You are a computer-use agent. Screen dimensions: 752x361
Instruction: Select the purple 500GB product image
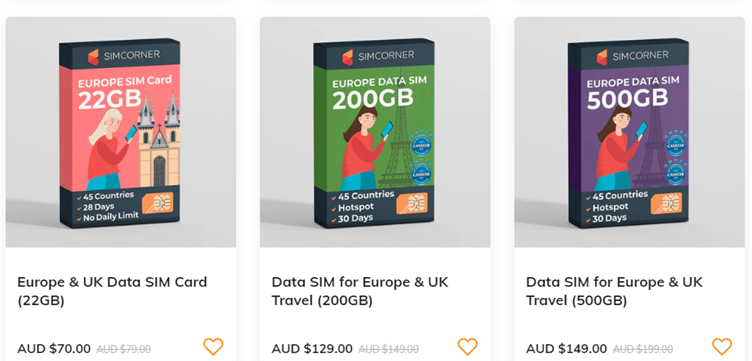point(629,132)
